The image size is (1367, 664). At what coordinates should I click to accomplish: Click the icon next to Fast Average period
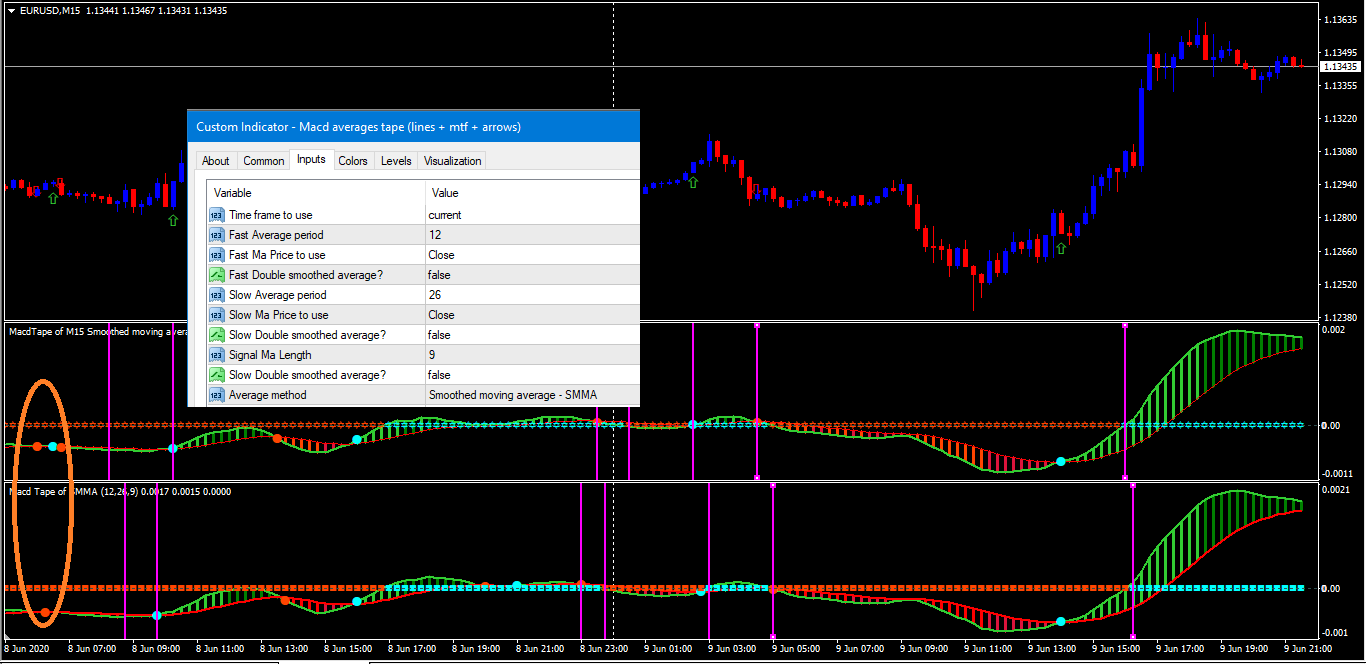pyautogui.click(x=217, y=235)
